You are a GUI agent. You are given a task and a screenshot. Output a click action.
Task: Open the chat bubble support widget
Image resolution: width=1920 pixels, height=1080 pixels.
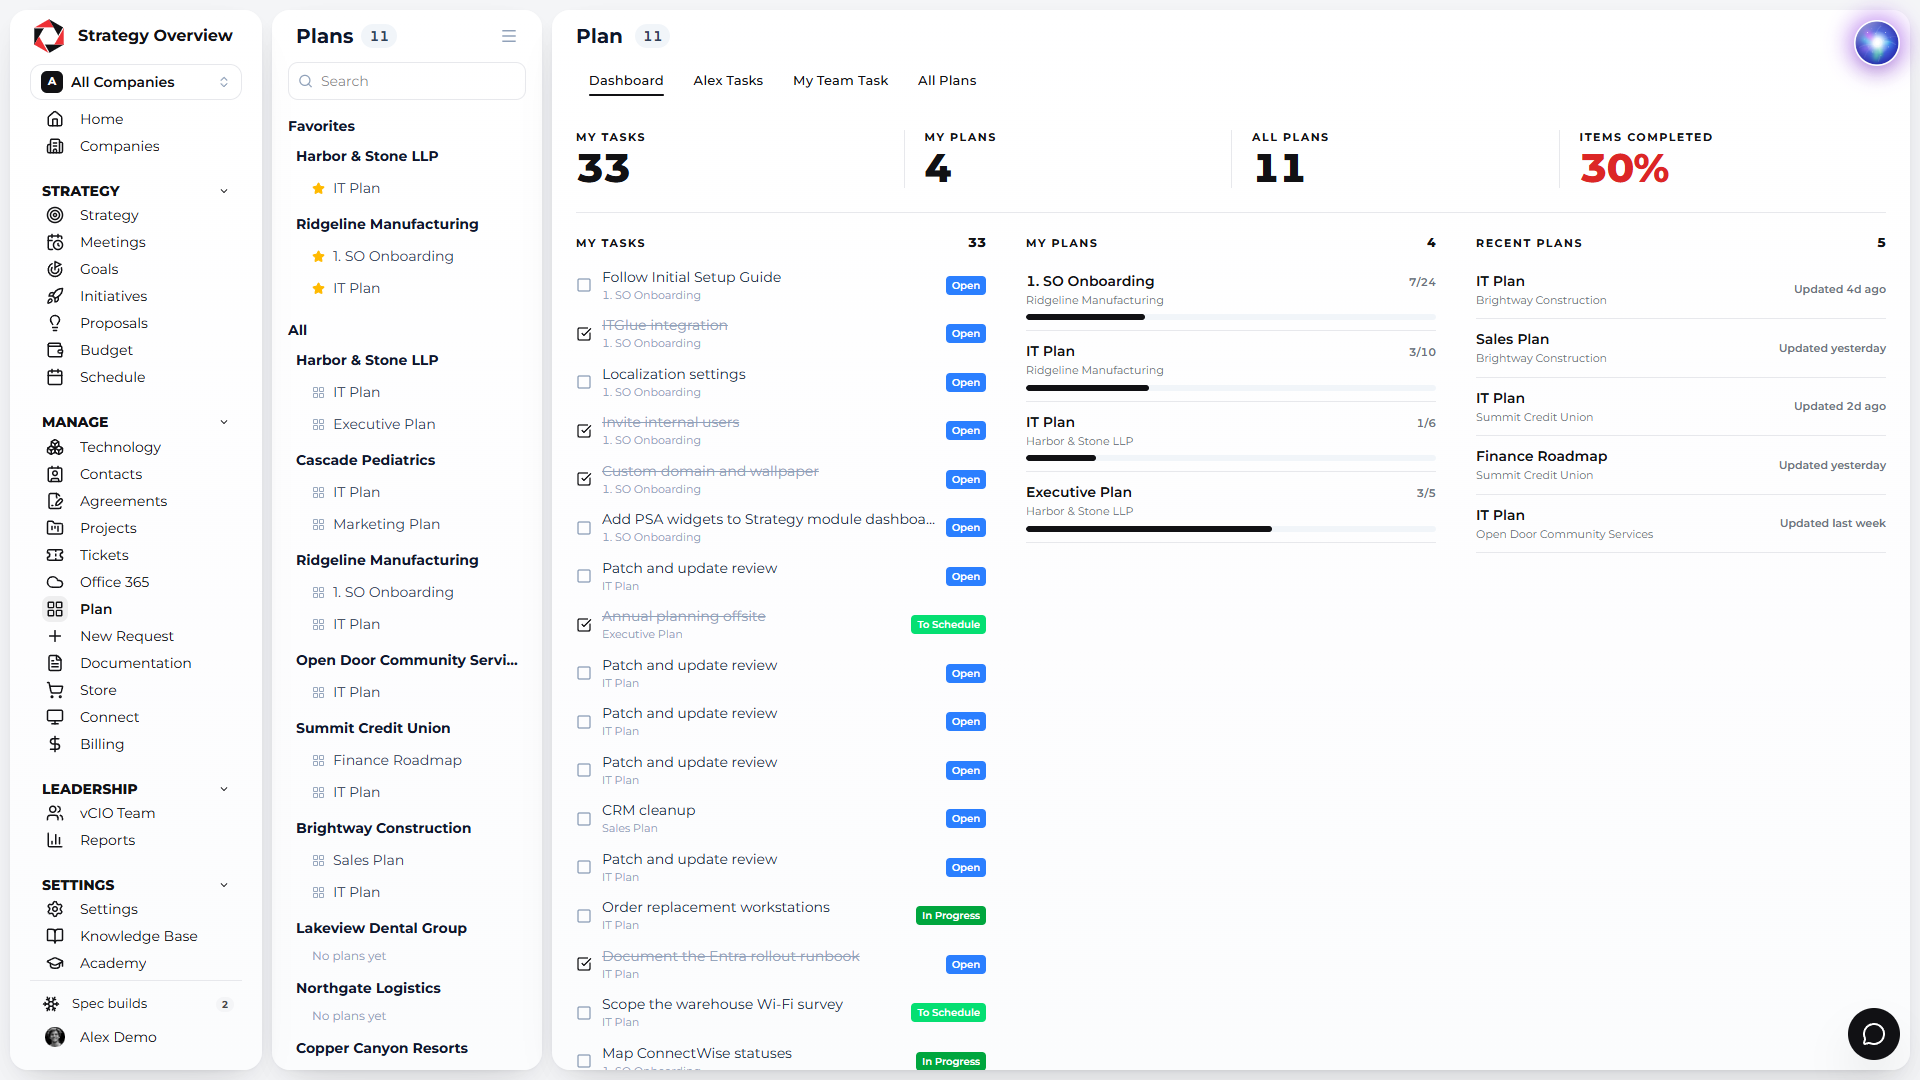click(x=1873, y=1034)
